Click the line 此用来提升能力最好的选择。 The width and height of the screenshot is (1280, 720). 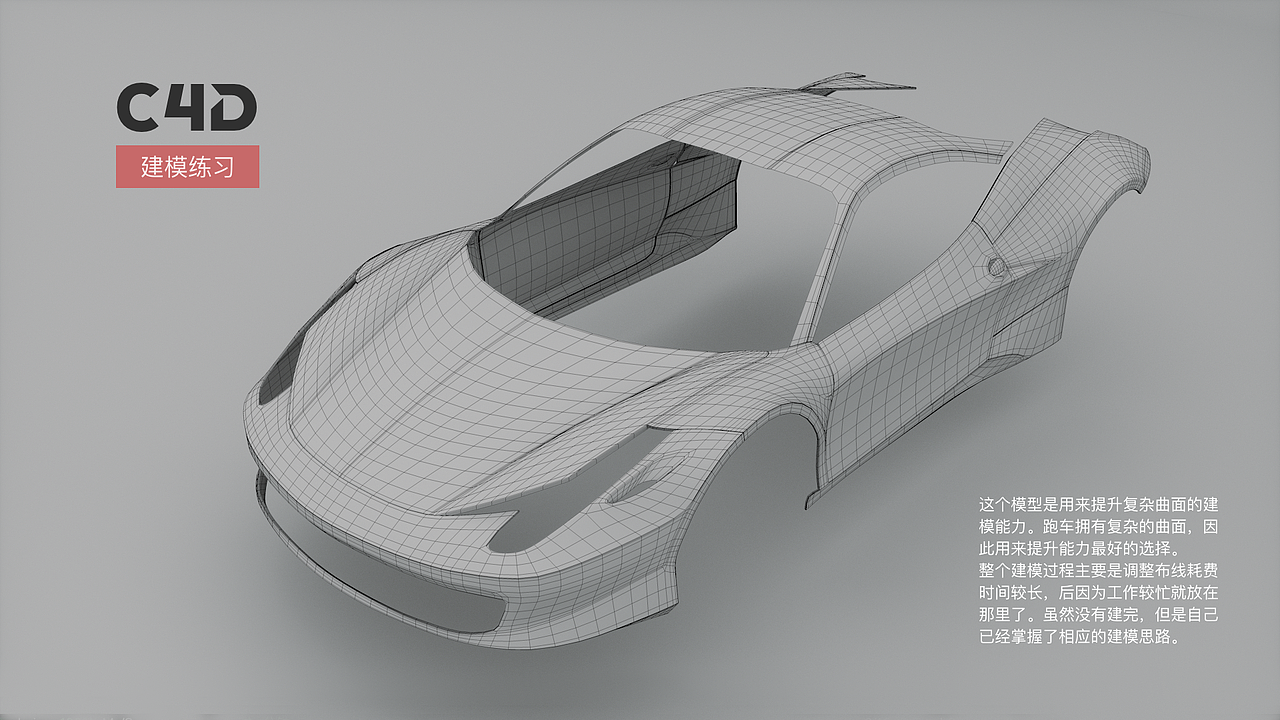(x=1081, y=548)
